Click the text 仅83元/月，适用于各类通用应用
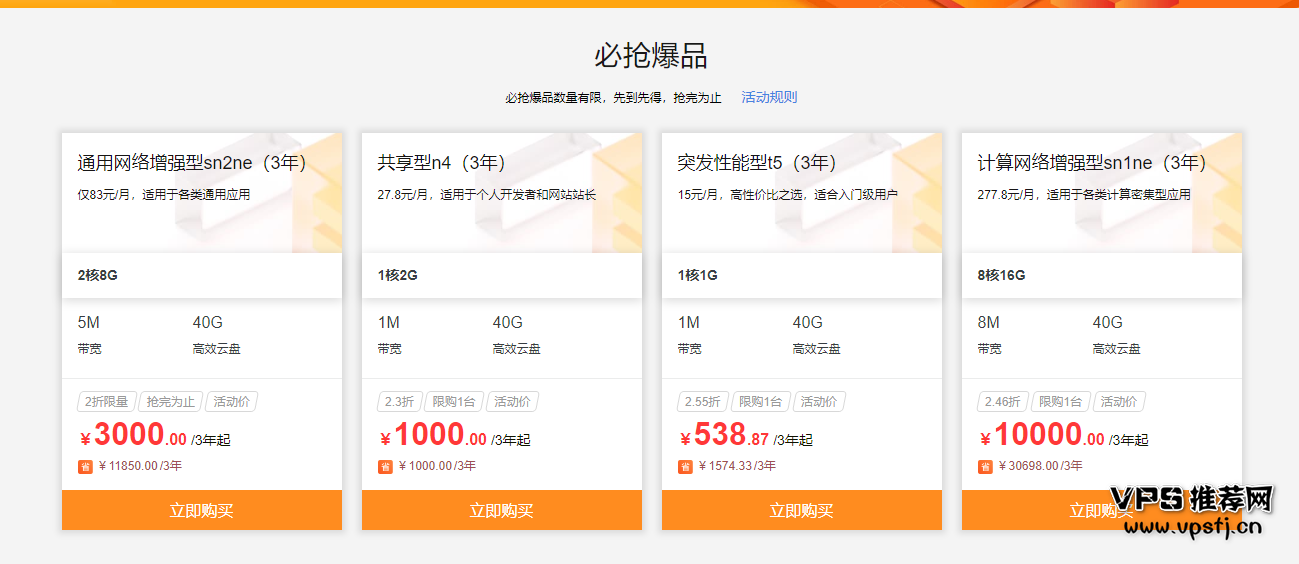 click(x=164, y=195)
